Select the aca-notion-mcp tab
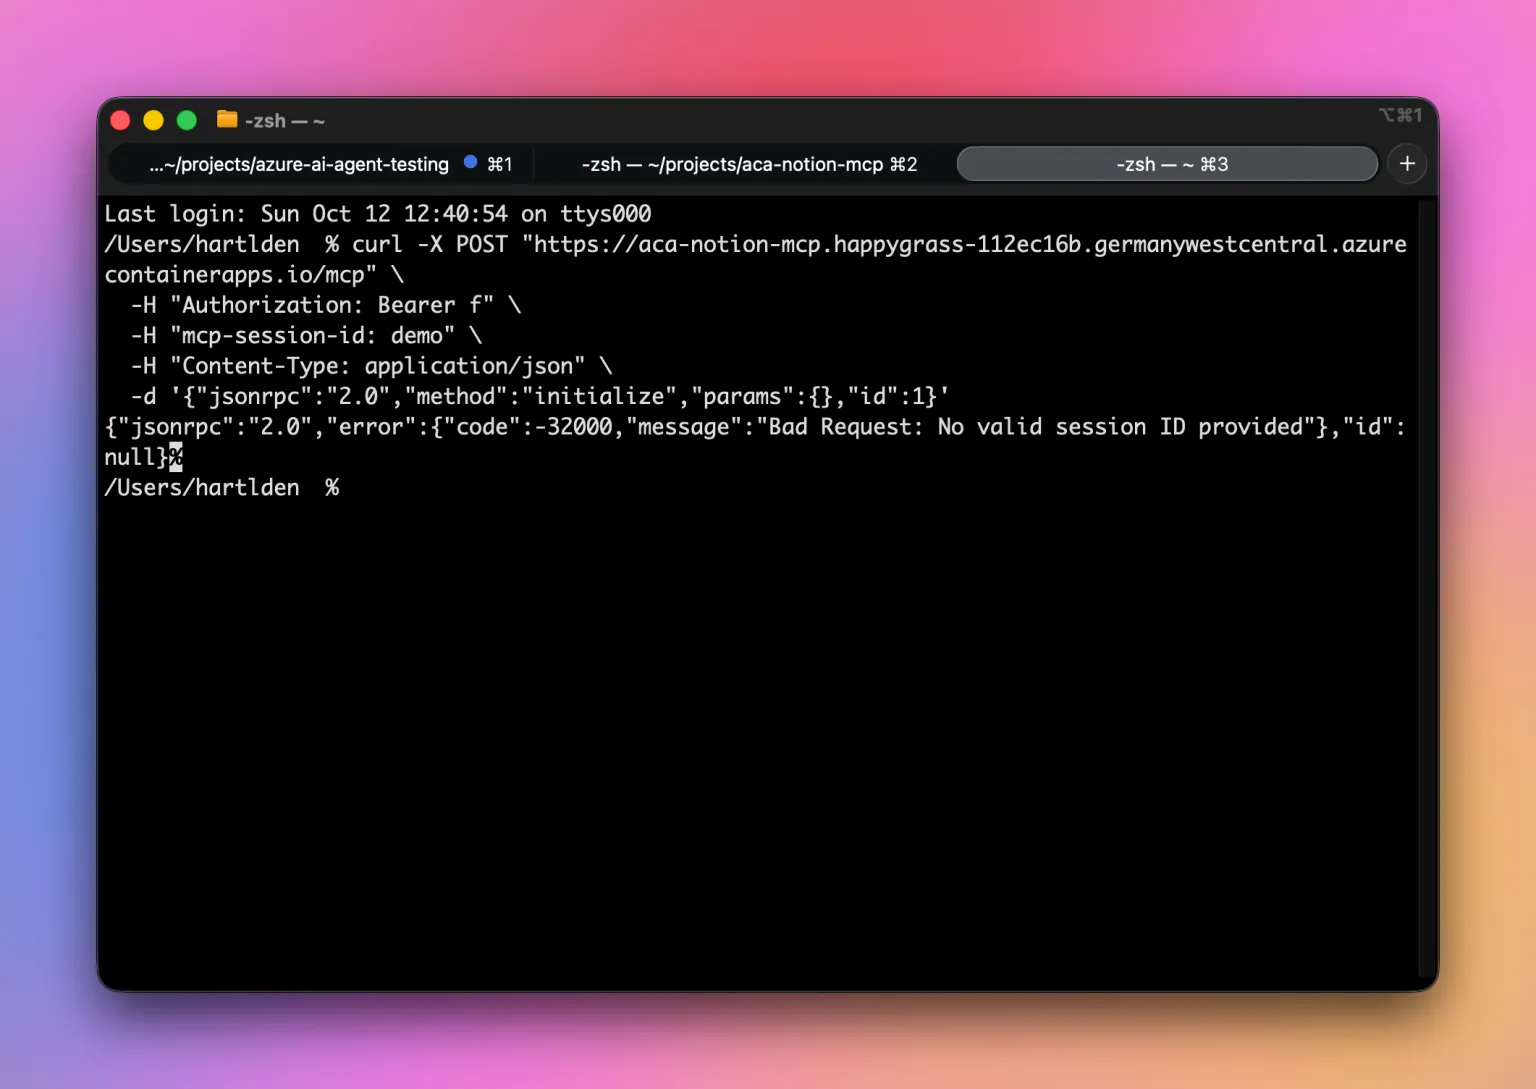Screen dimensions: 1536x1089 (749, 165)
